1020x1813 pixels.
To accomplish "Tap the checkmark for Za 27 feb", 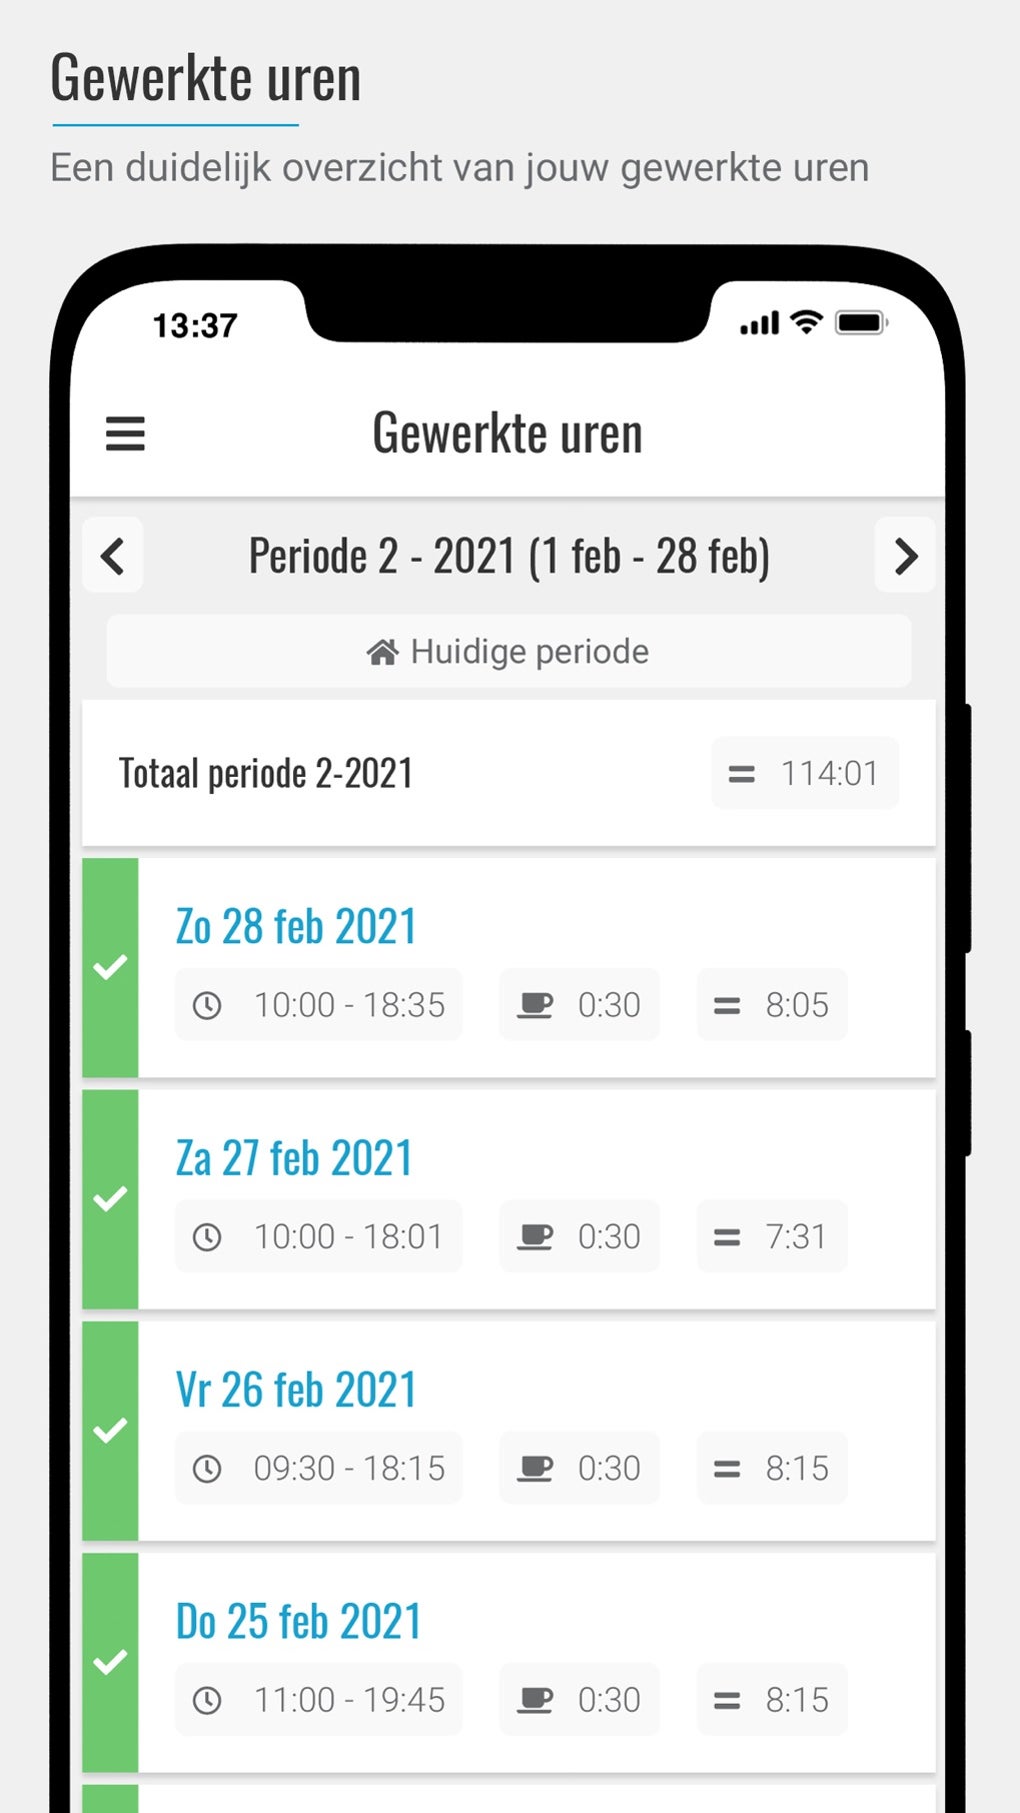I will pyautogui.click(x=110, y=1198).
